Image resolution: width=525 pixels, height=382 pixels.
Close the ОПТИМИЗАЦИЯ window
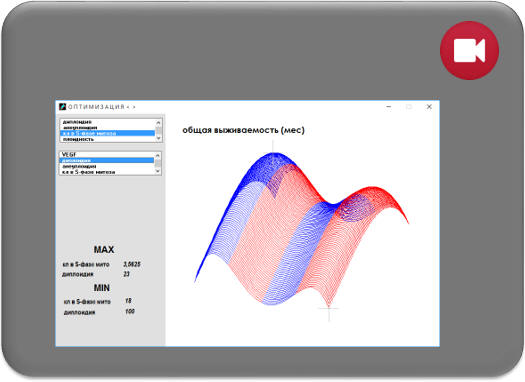(429, 107)
